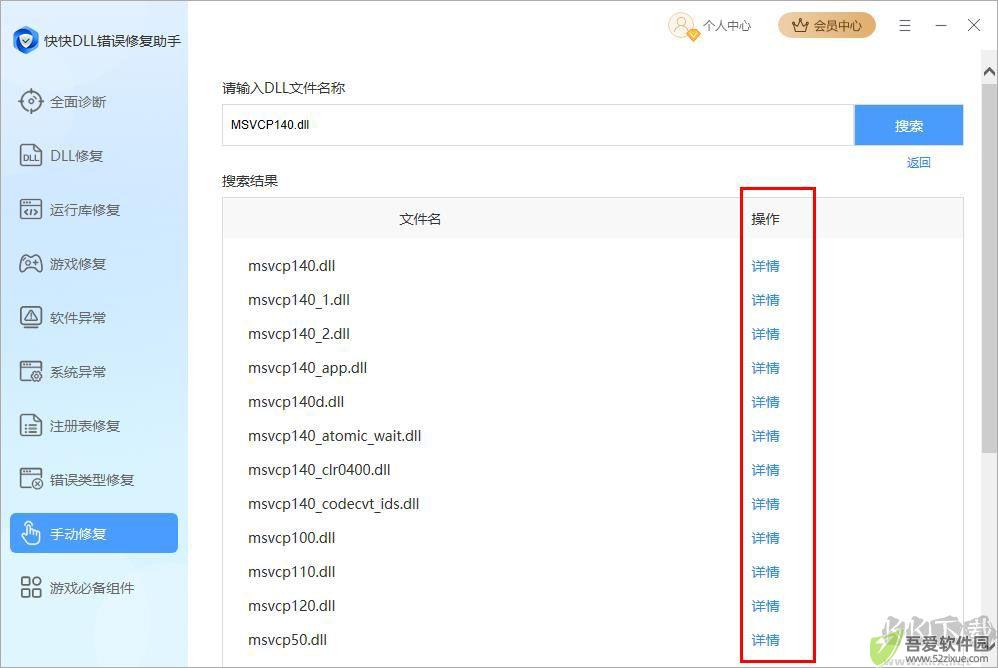Viewport: 998px width, 668px height.
Task: Click the 操作 column header
Action: [765, 219]
